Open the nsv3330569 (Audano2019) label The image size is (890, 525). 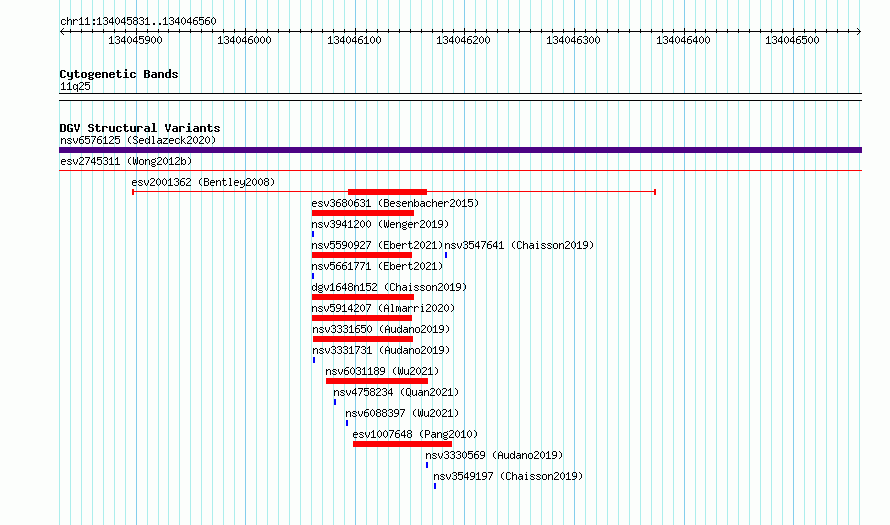[x=494, y=455]
